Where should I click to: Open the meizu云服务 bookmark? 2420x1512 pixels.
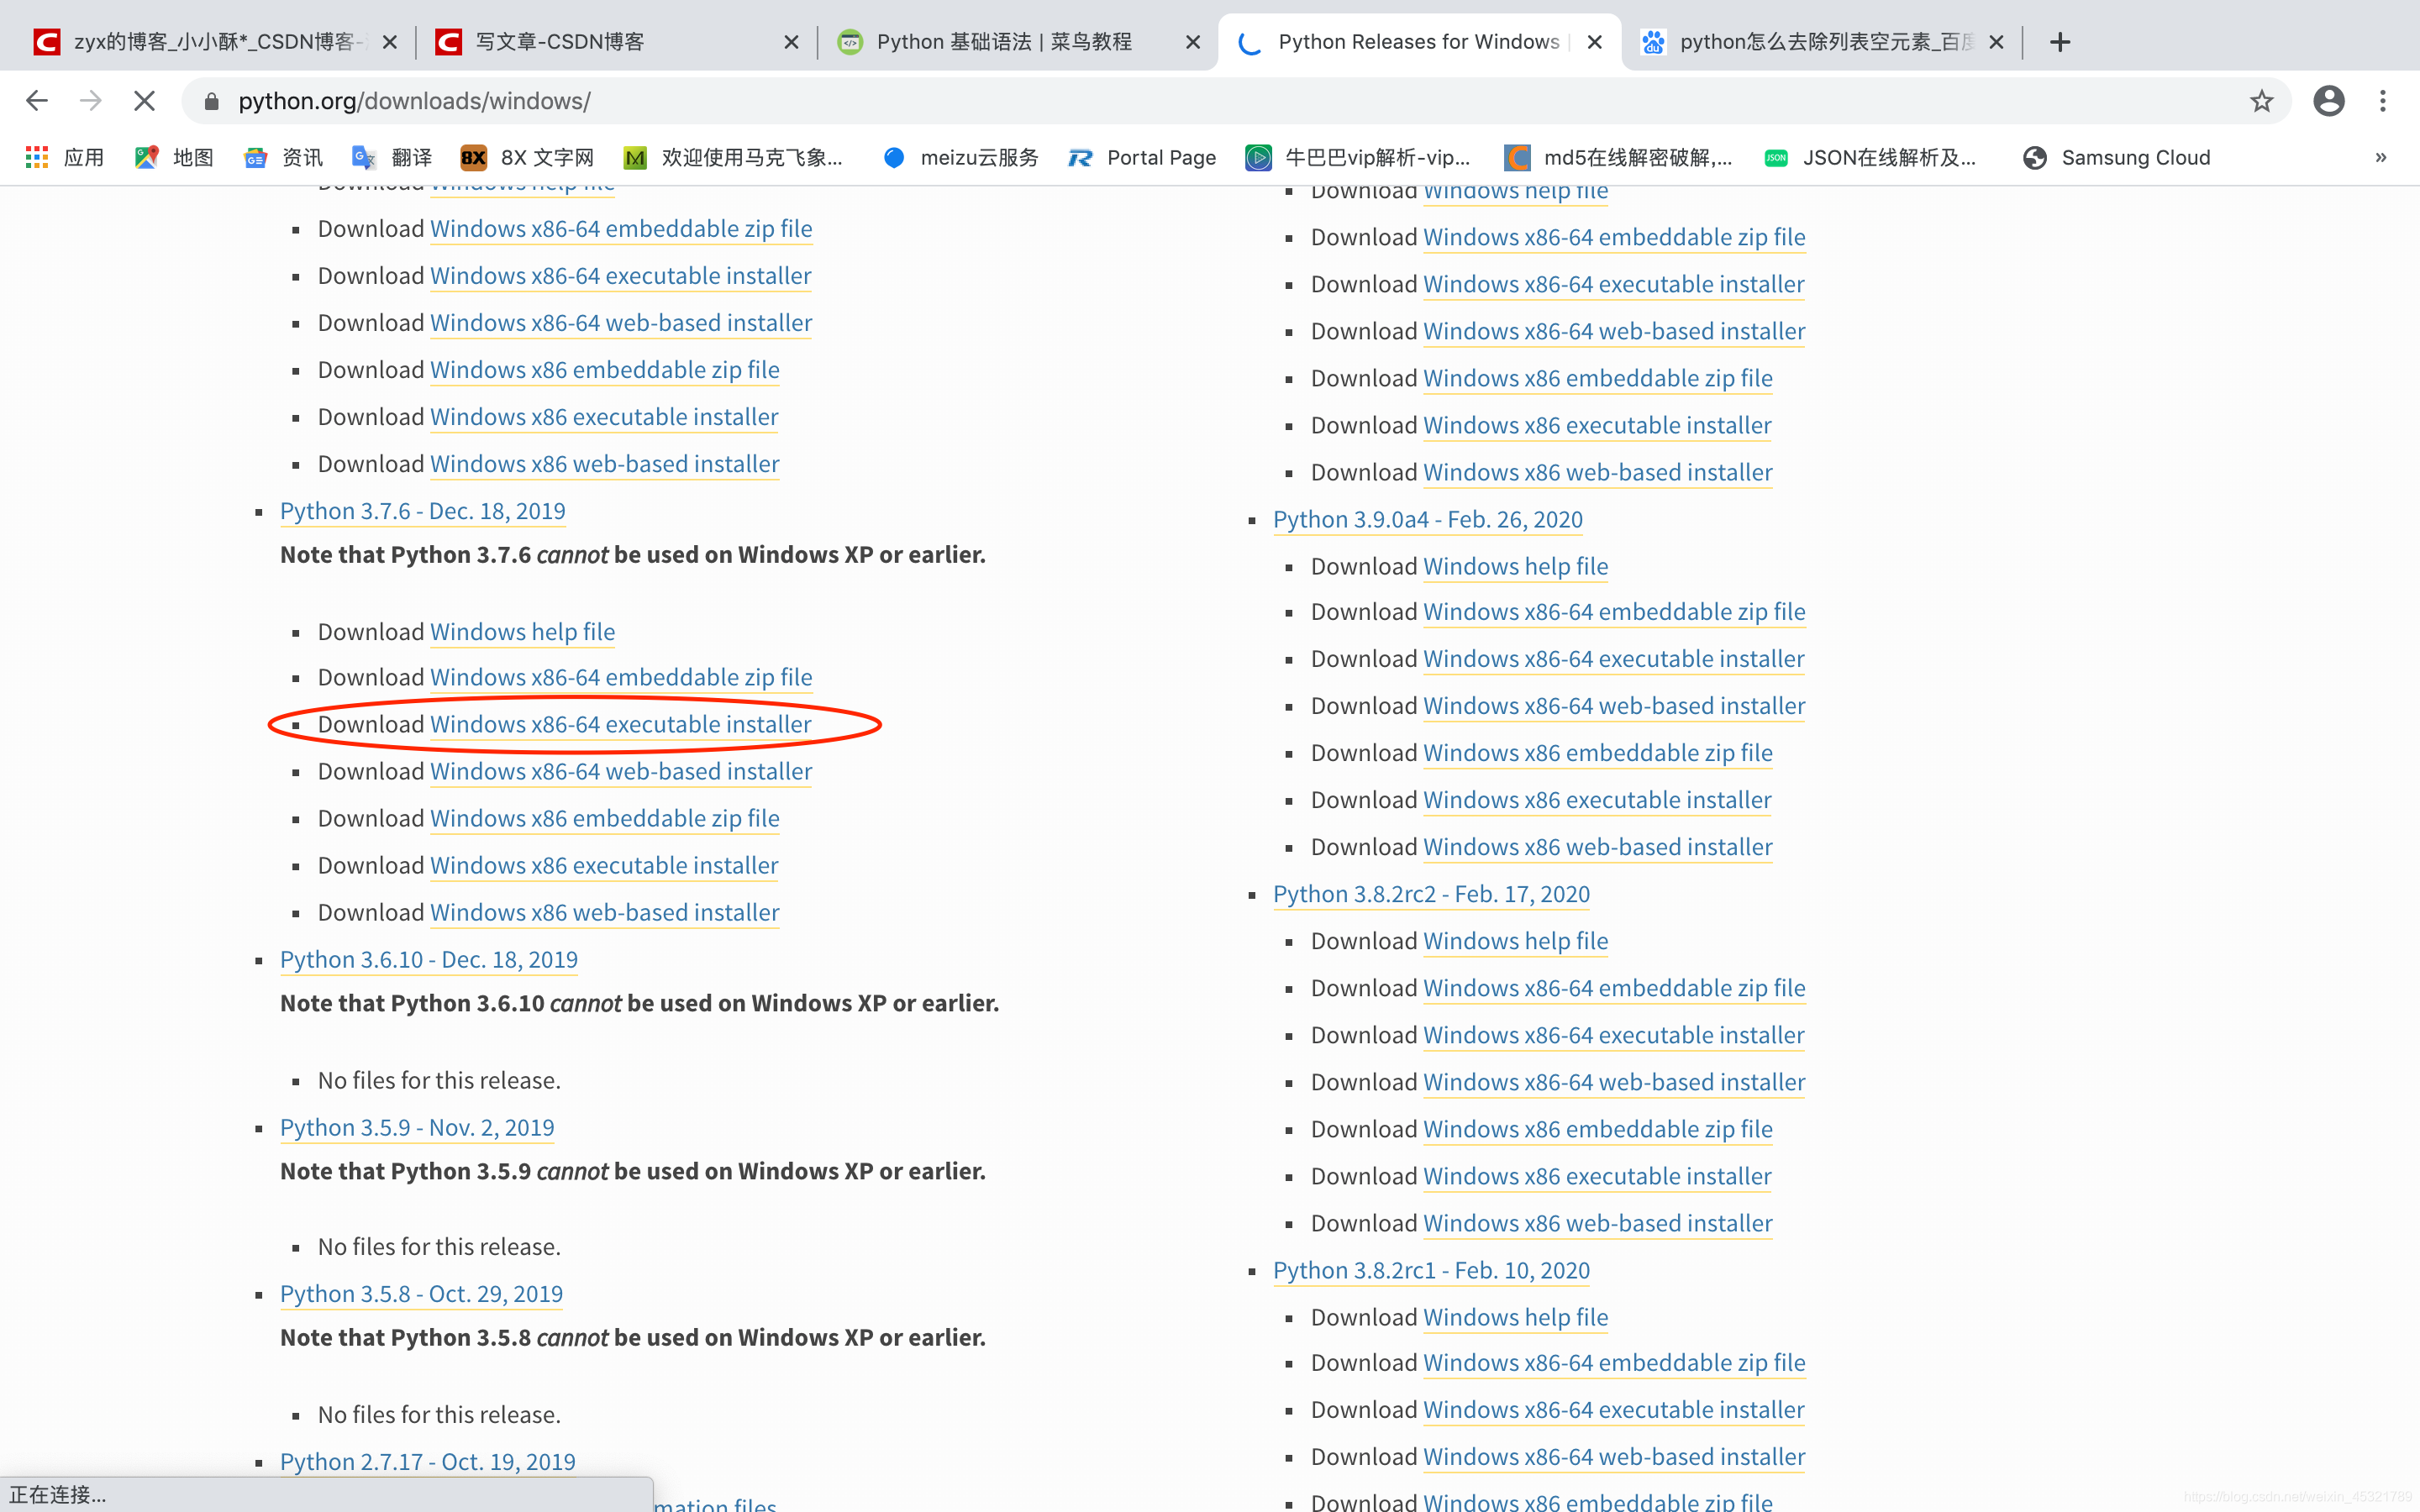pos(961,157)
